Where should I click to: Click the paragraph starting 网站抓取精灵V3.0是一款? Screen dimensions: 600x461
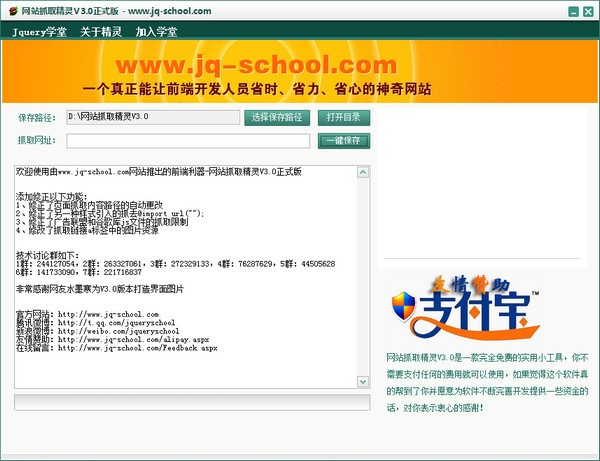coord(487,383)
